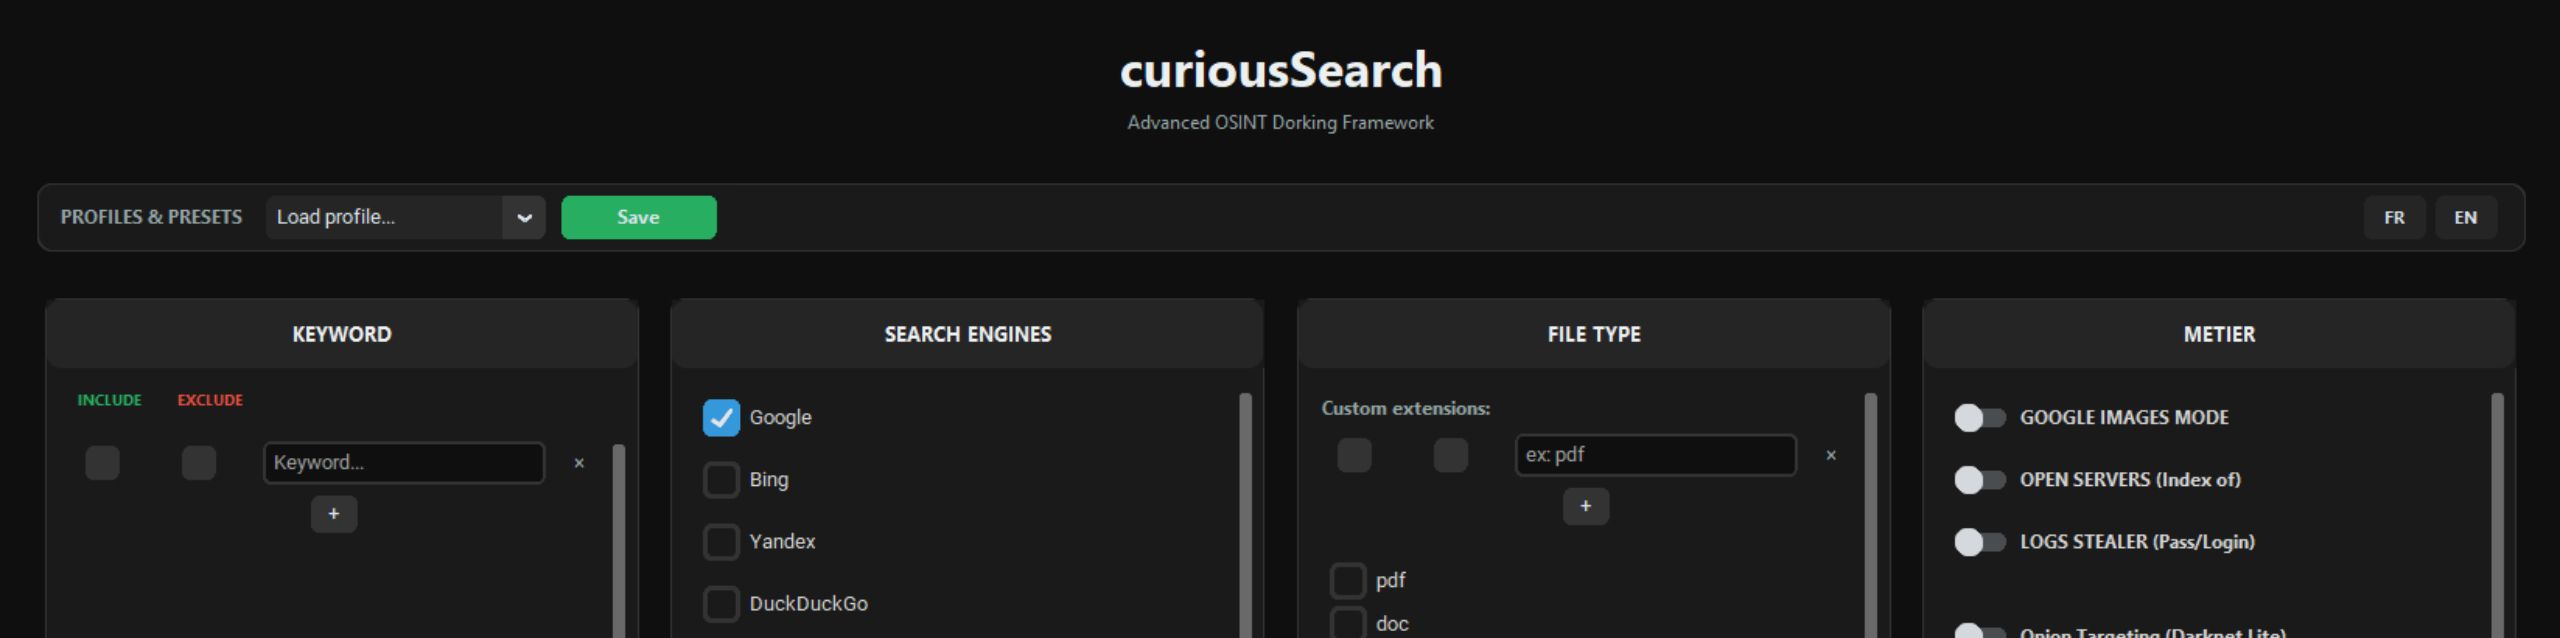Tick the DuckDuckGo checkbox
Screen dimensions: 2560x638
click(x=721, y=603)
